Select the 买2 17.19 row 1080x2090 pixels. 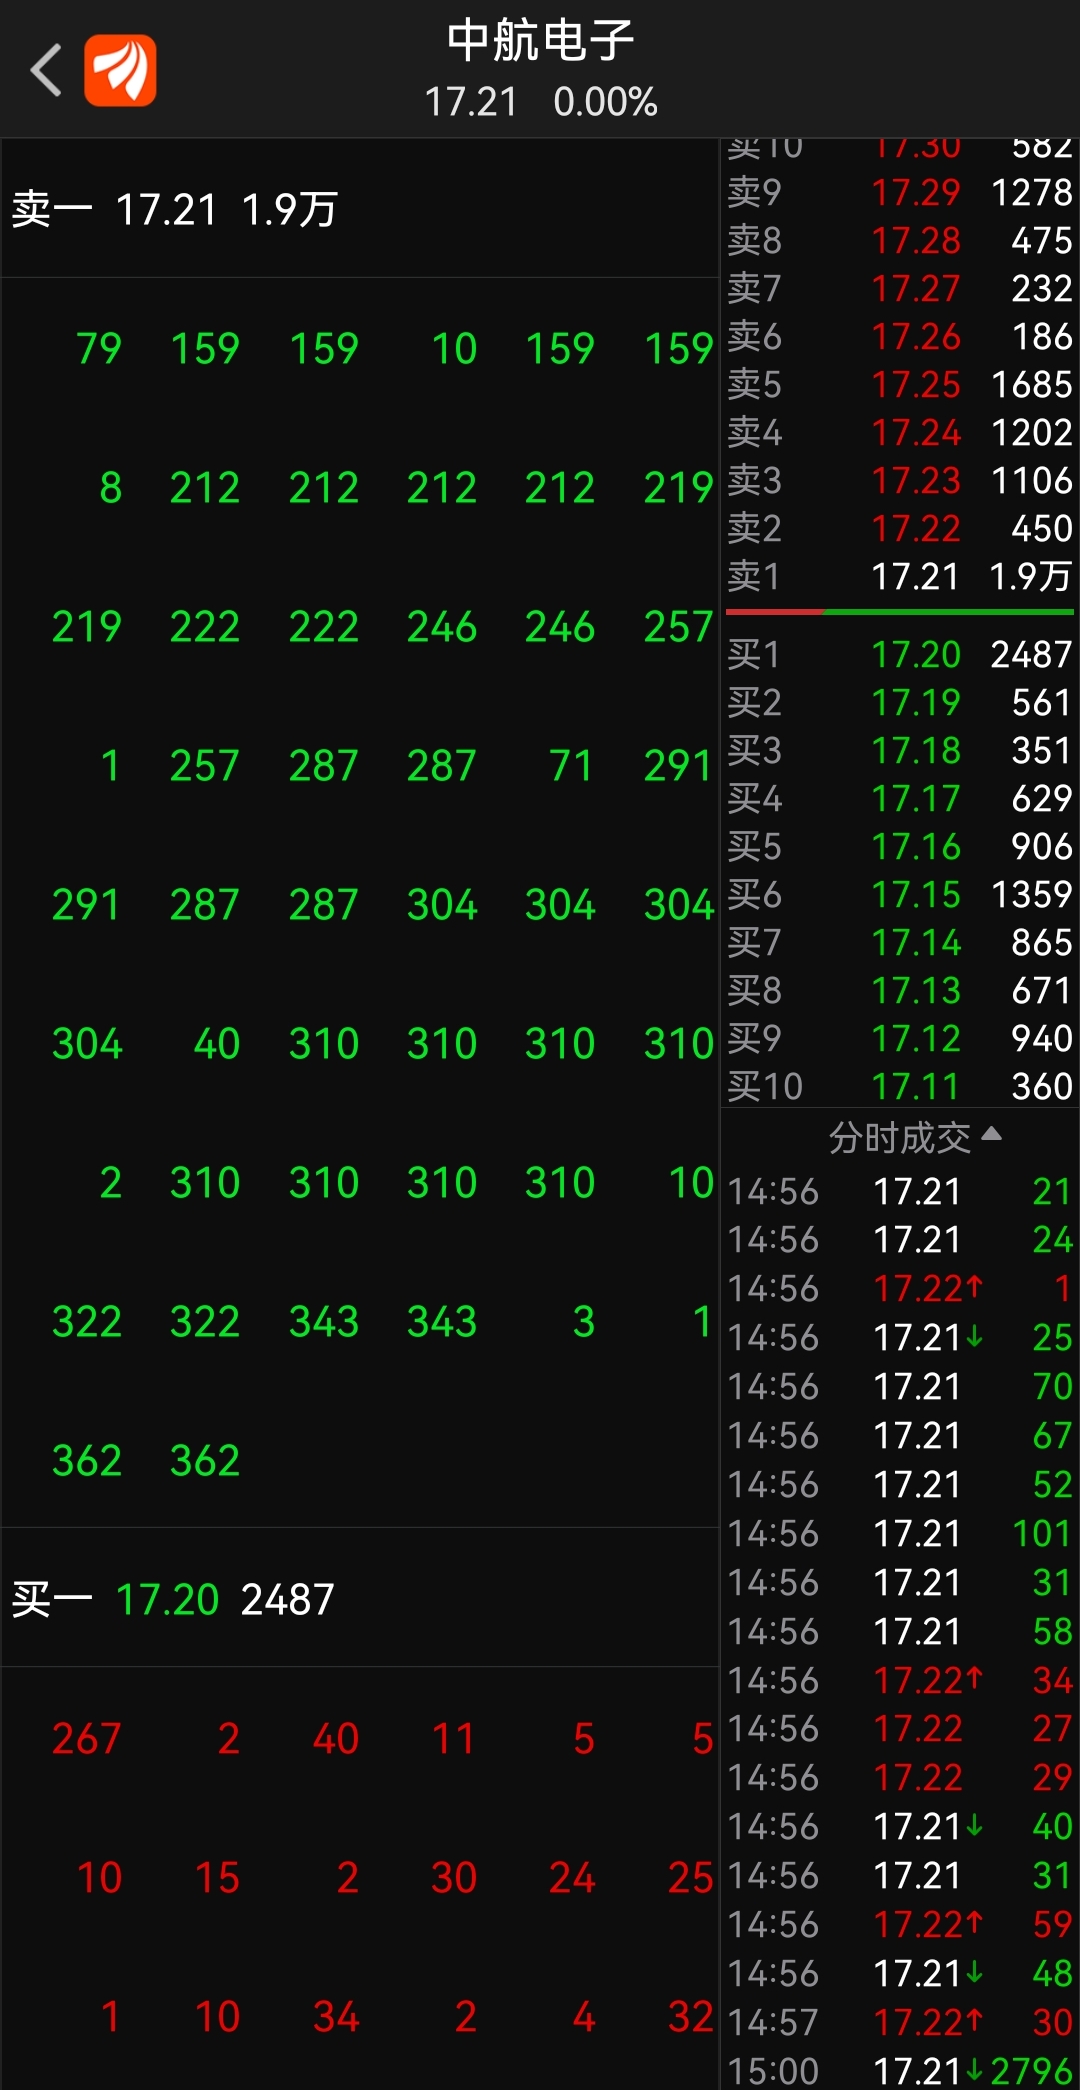tap(900, 702)
